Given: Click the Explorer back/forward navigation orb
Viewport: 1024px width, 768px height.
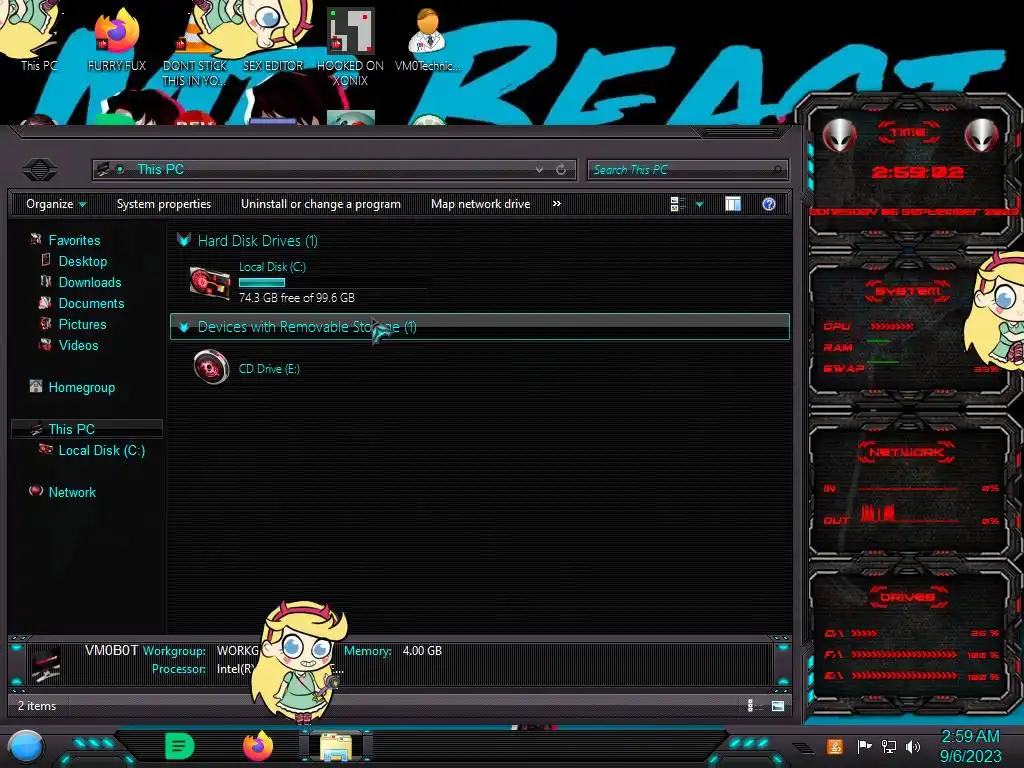Looking at the screenshot, I should (x=39, y=170).
